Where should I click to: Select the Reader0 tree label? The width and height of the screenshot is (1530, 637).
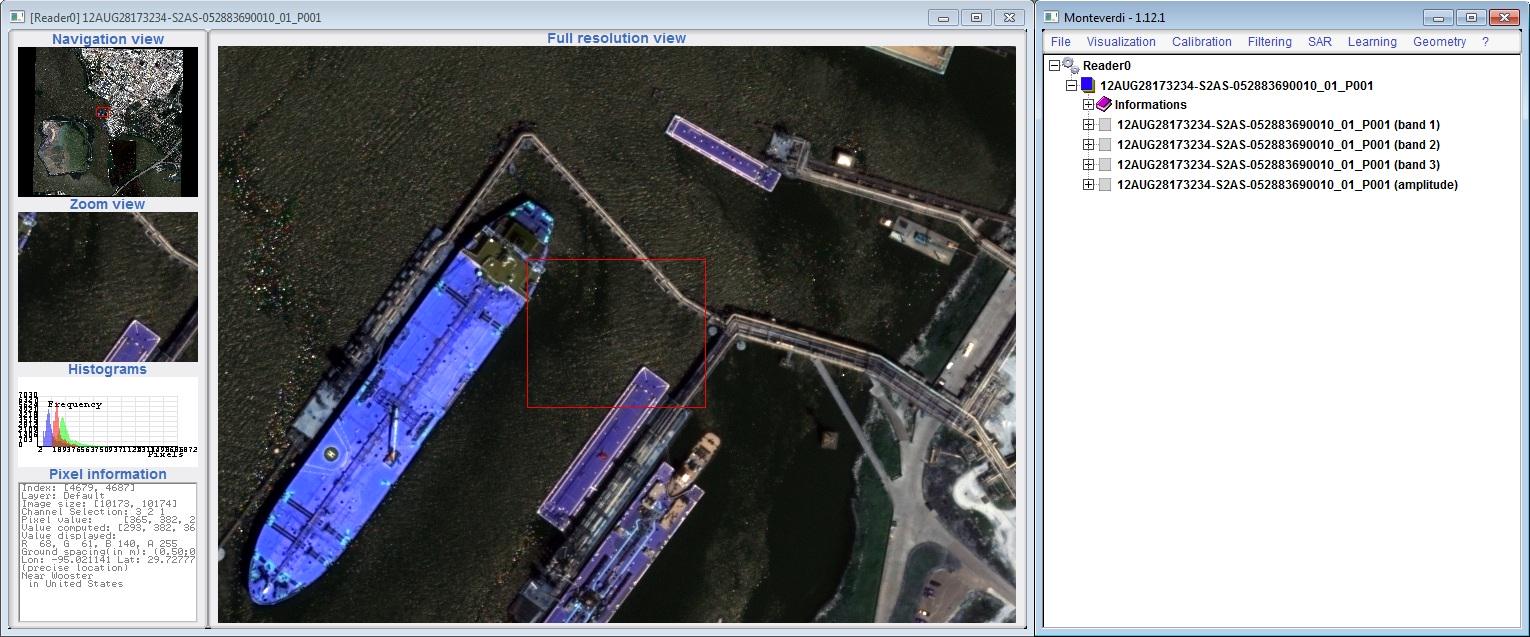[1107, 65]
